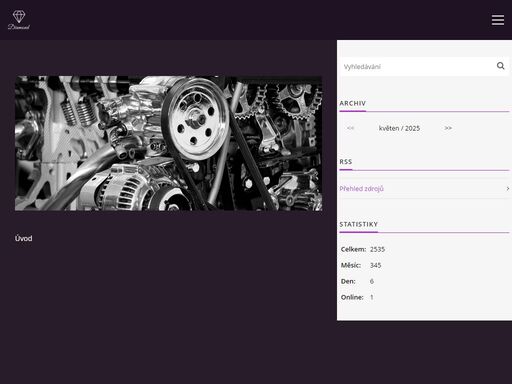Screen dimensions: 512x384
Task: Click the Měsíc statistics label
Action: click(351, 265)
